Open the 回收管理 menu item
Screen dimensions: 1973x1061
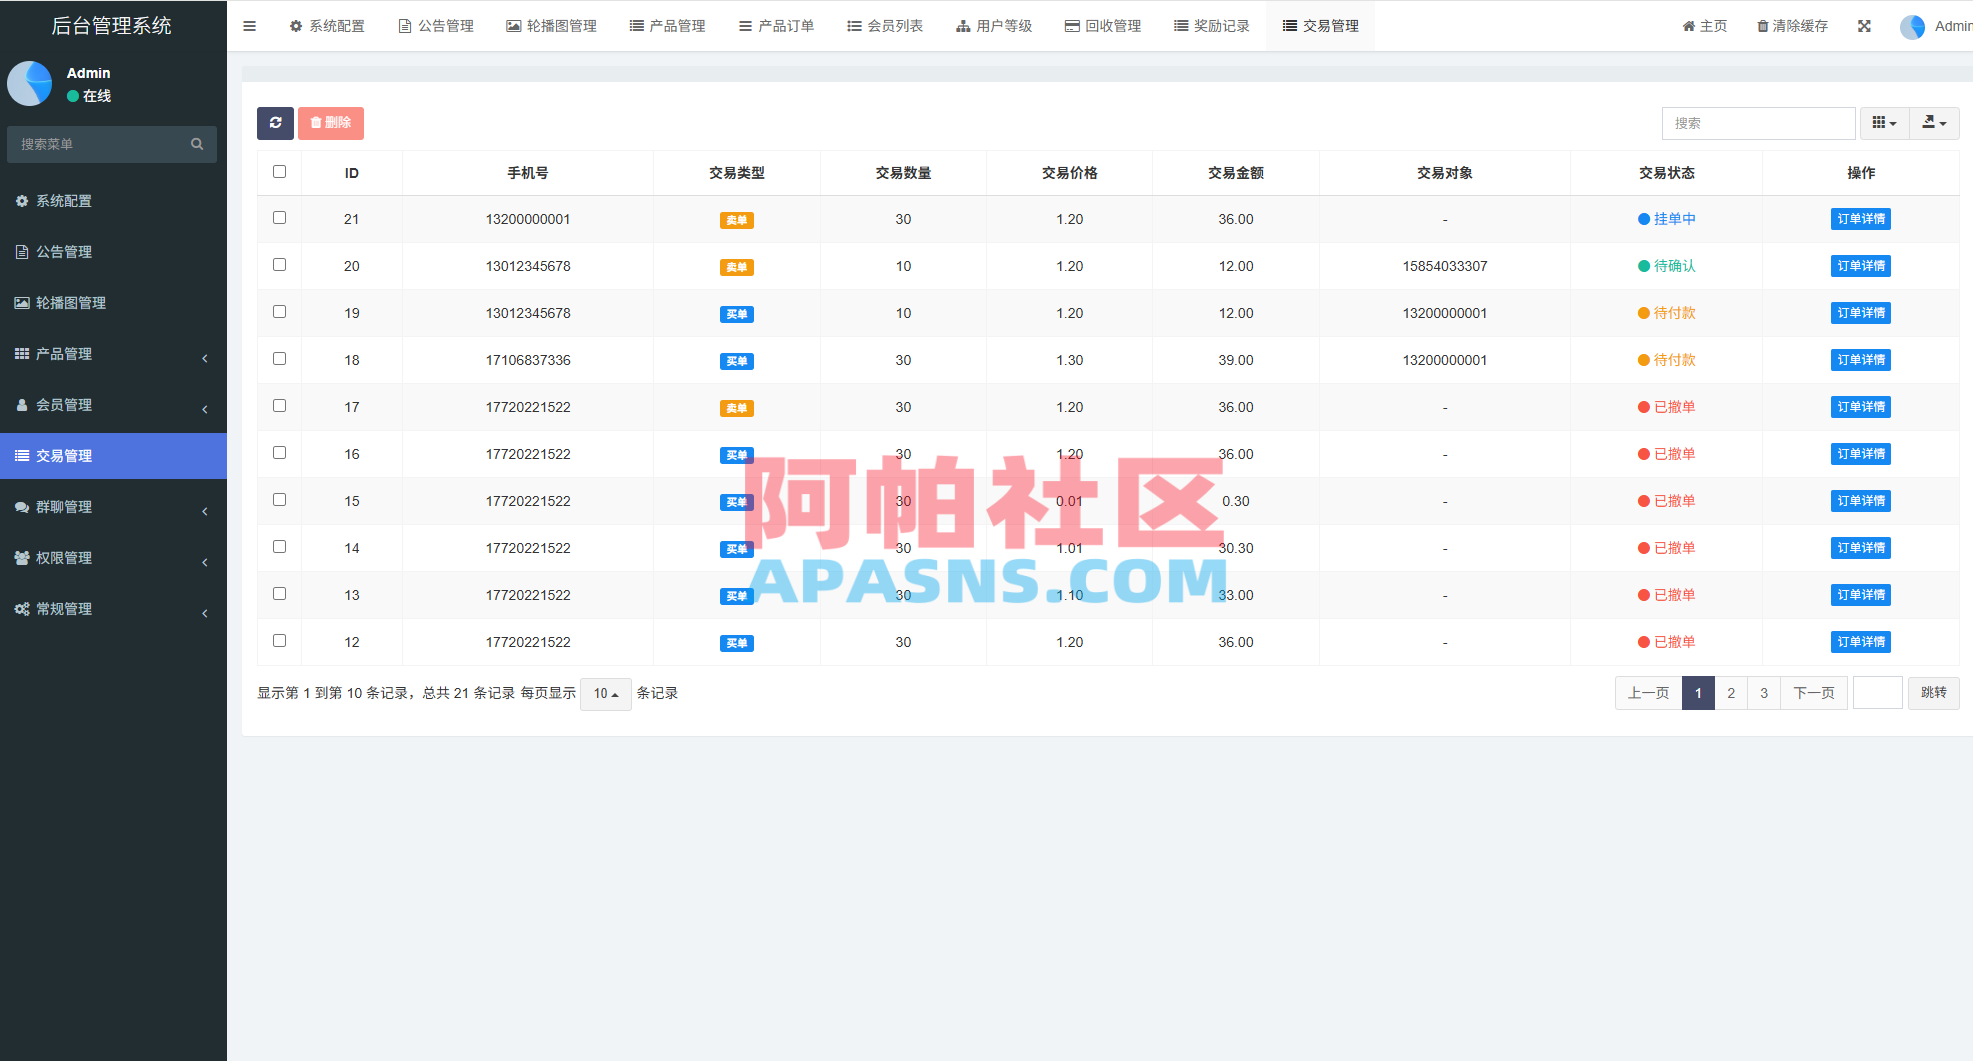pos(1101,26)
